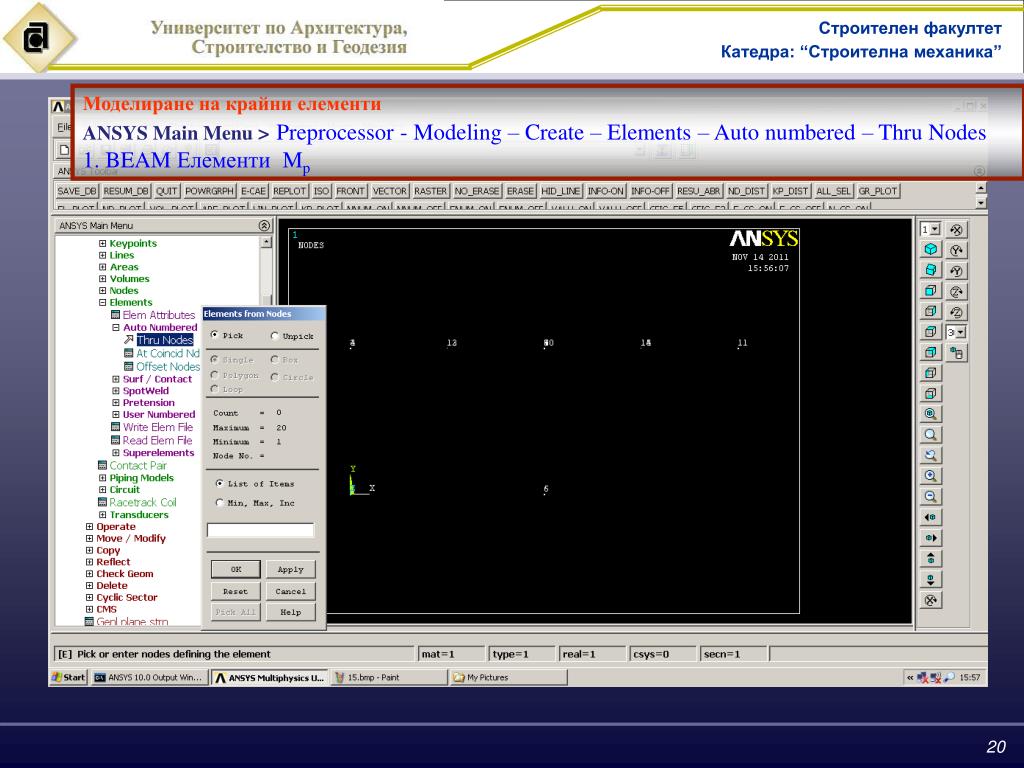The width and height of the screenshot is (1024, 768).
Task: Click the node list input field
Action: click(x=261, y=530)
